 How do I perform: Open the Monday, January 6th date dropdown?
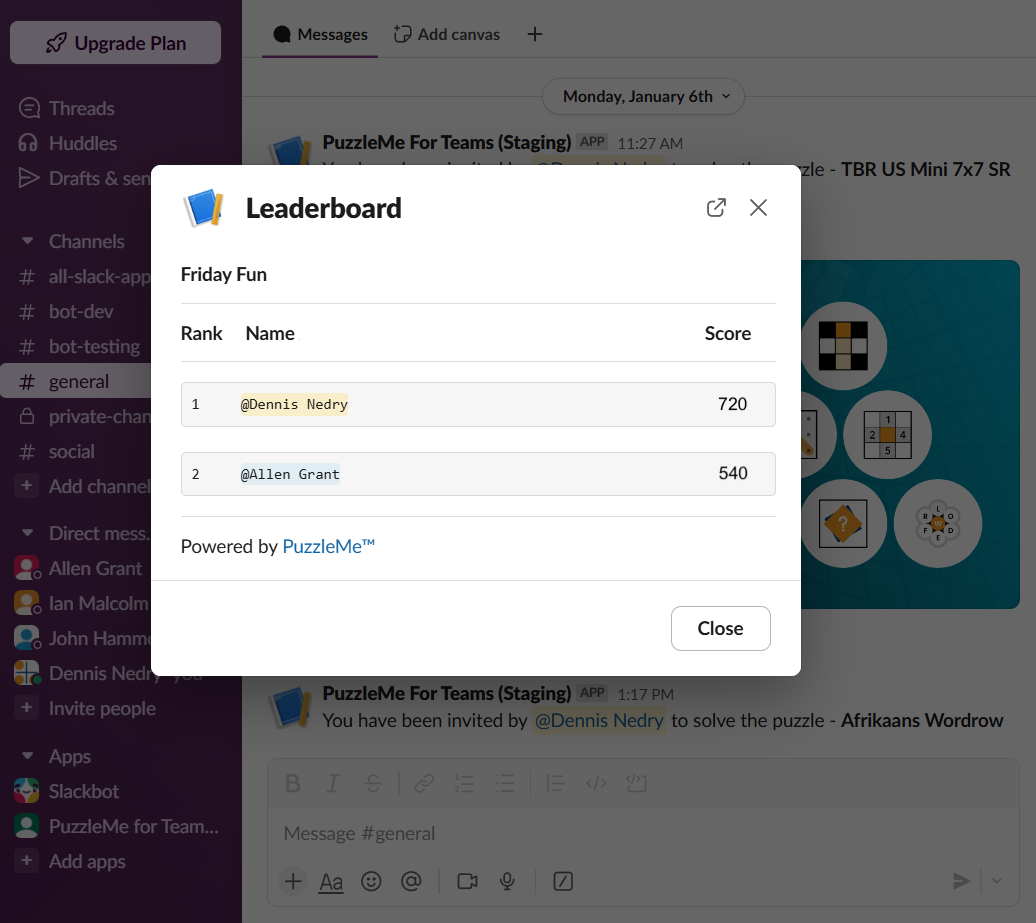[643, 96]
